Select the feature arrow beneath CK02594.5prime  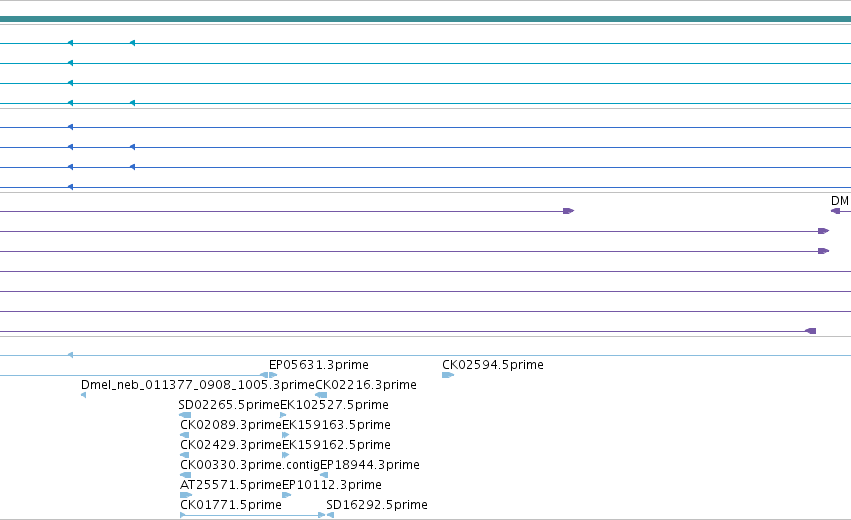coord(448,375)
